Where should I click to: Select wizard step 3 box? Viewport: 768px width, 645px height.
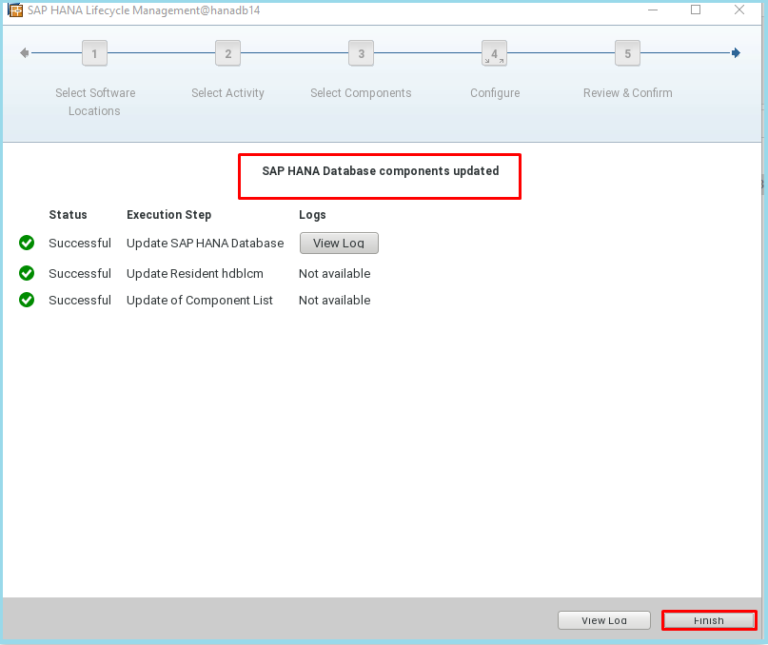point(361,53)
